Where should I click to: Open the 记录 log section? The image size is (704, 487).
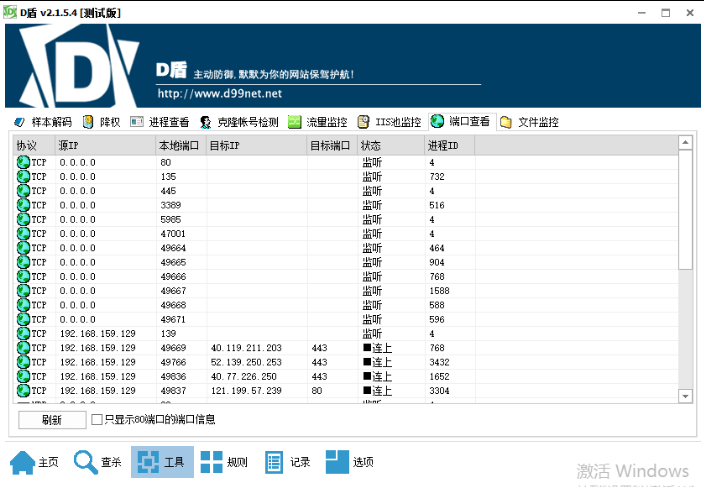coord(288,462)
